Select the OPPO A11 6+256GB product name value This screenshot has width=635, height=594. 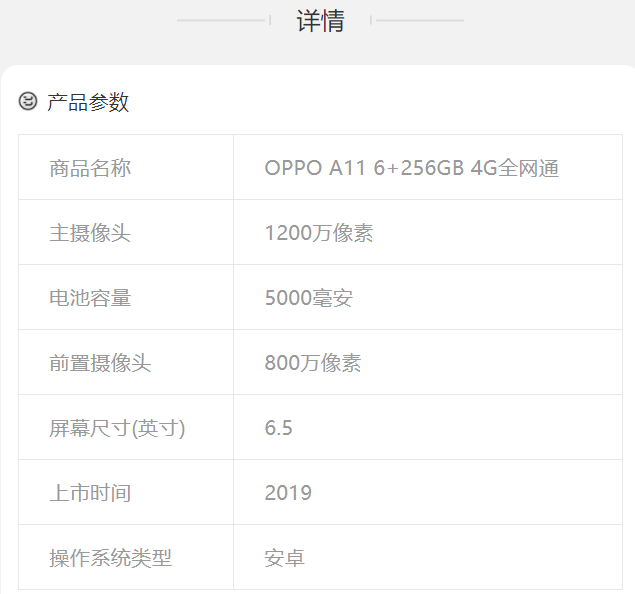[411, 168]
